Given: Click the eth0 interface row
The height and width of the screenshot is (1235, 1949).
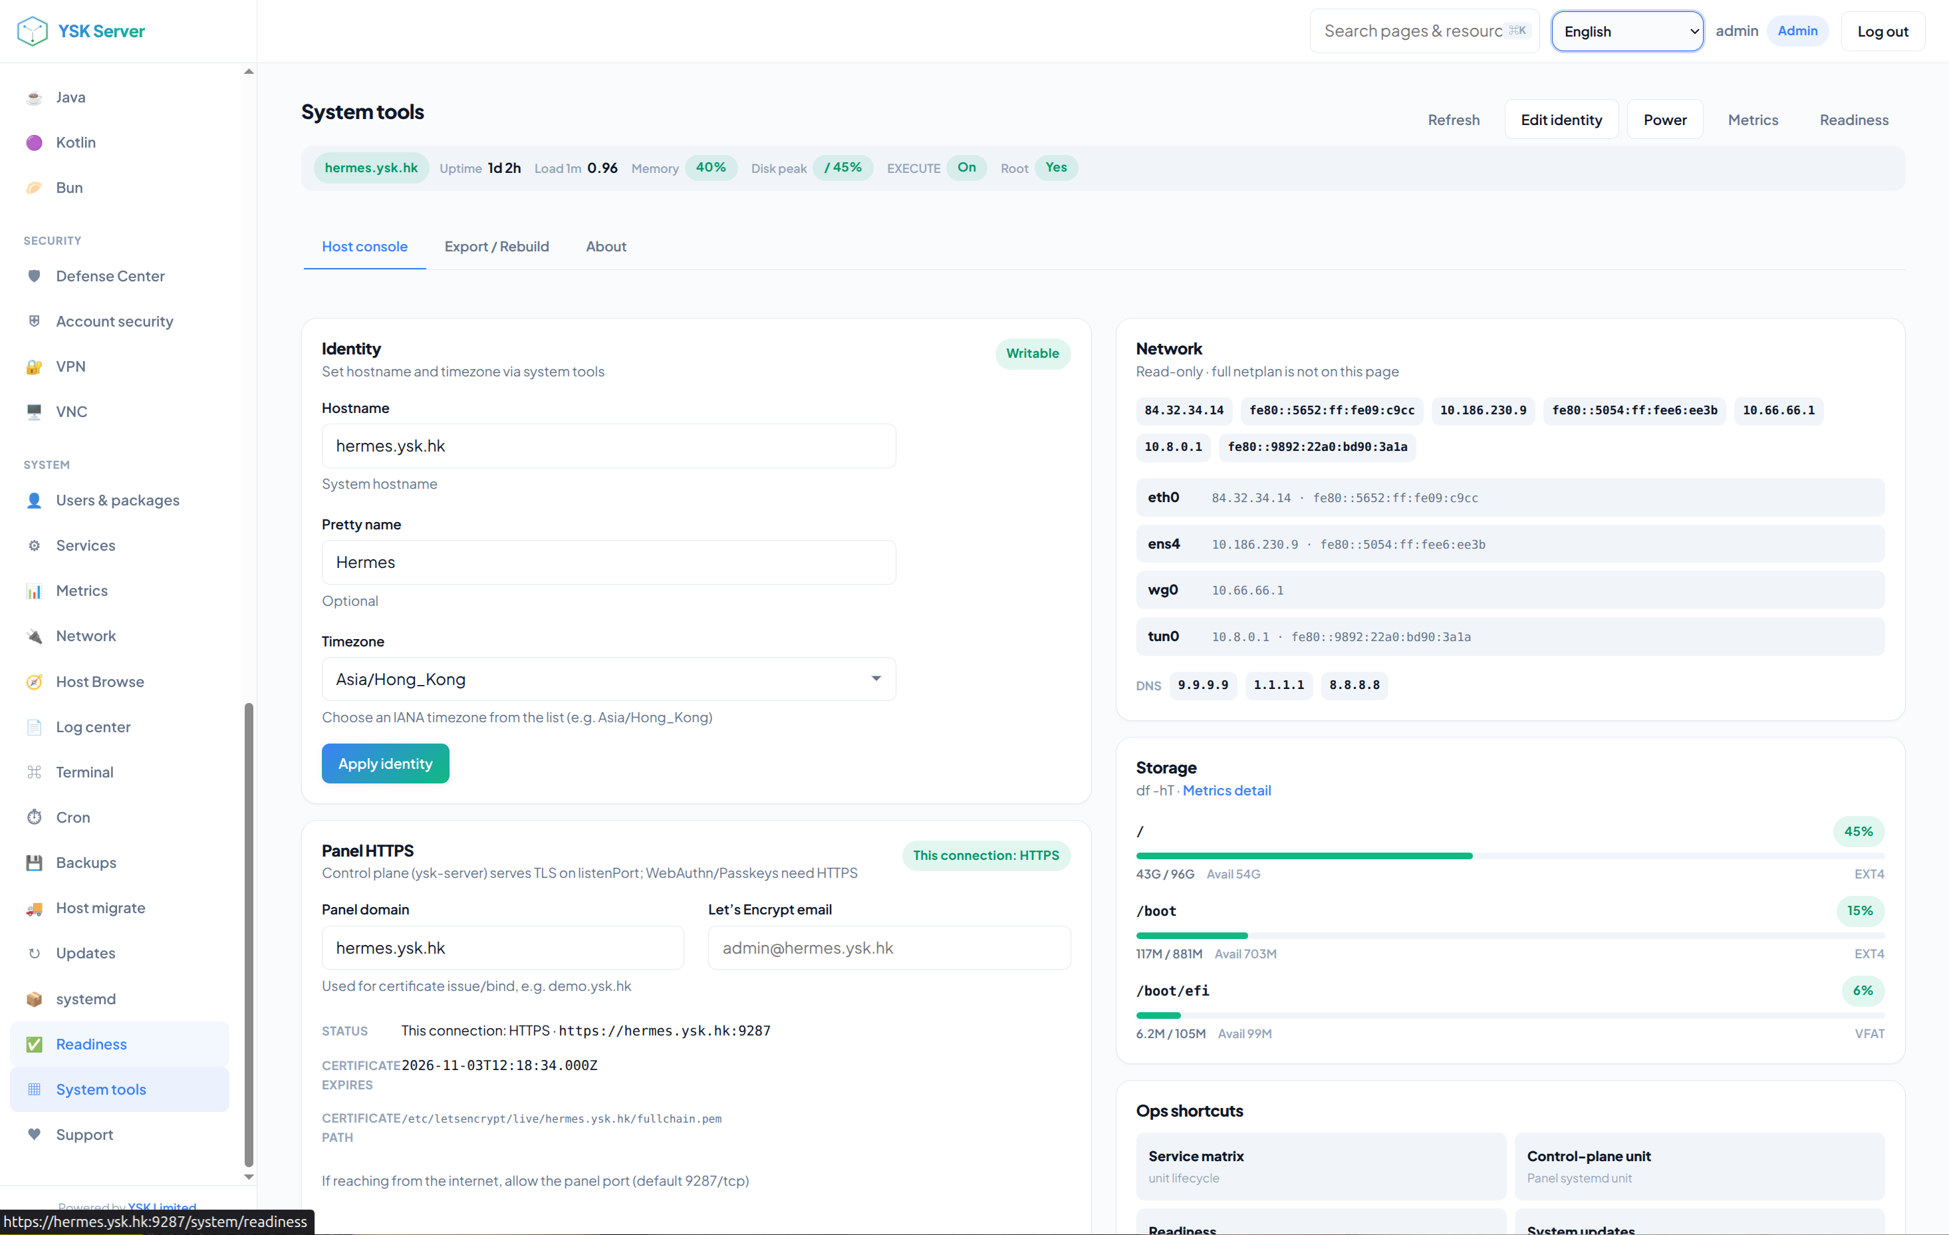Looking at the screenshot, I should [1510, 498].
